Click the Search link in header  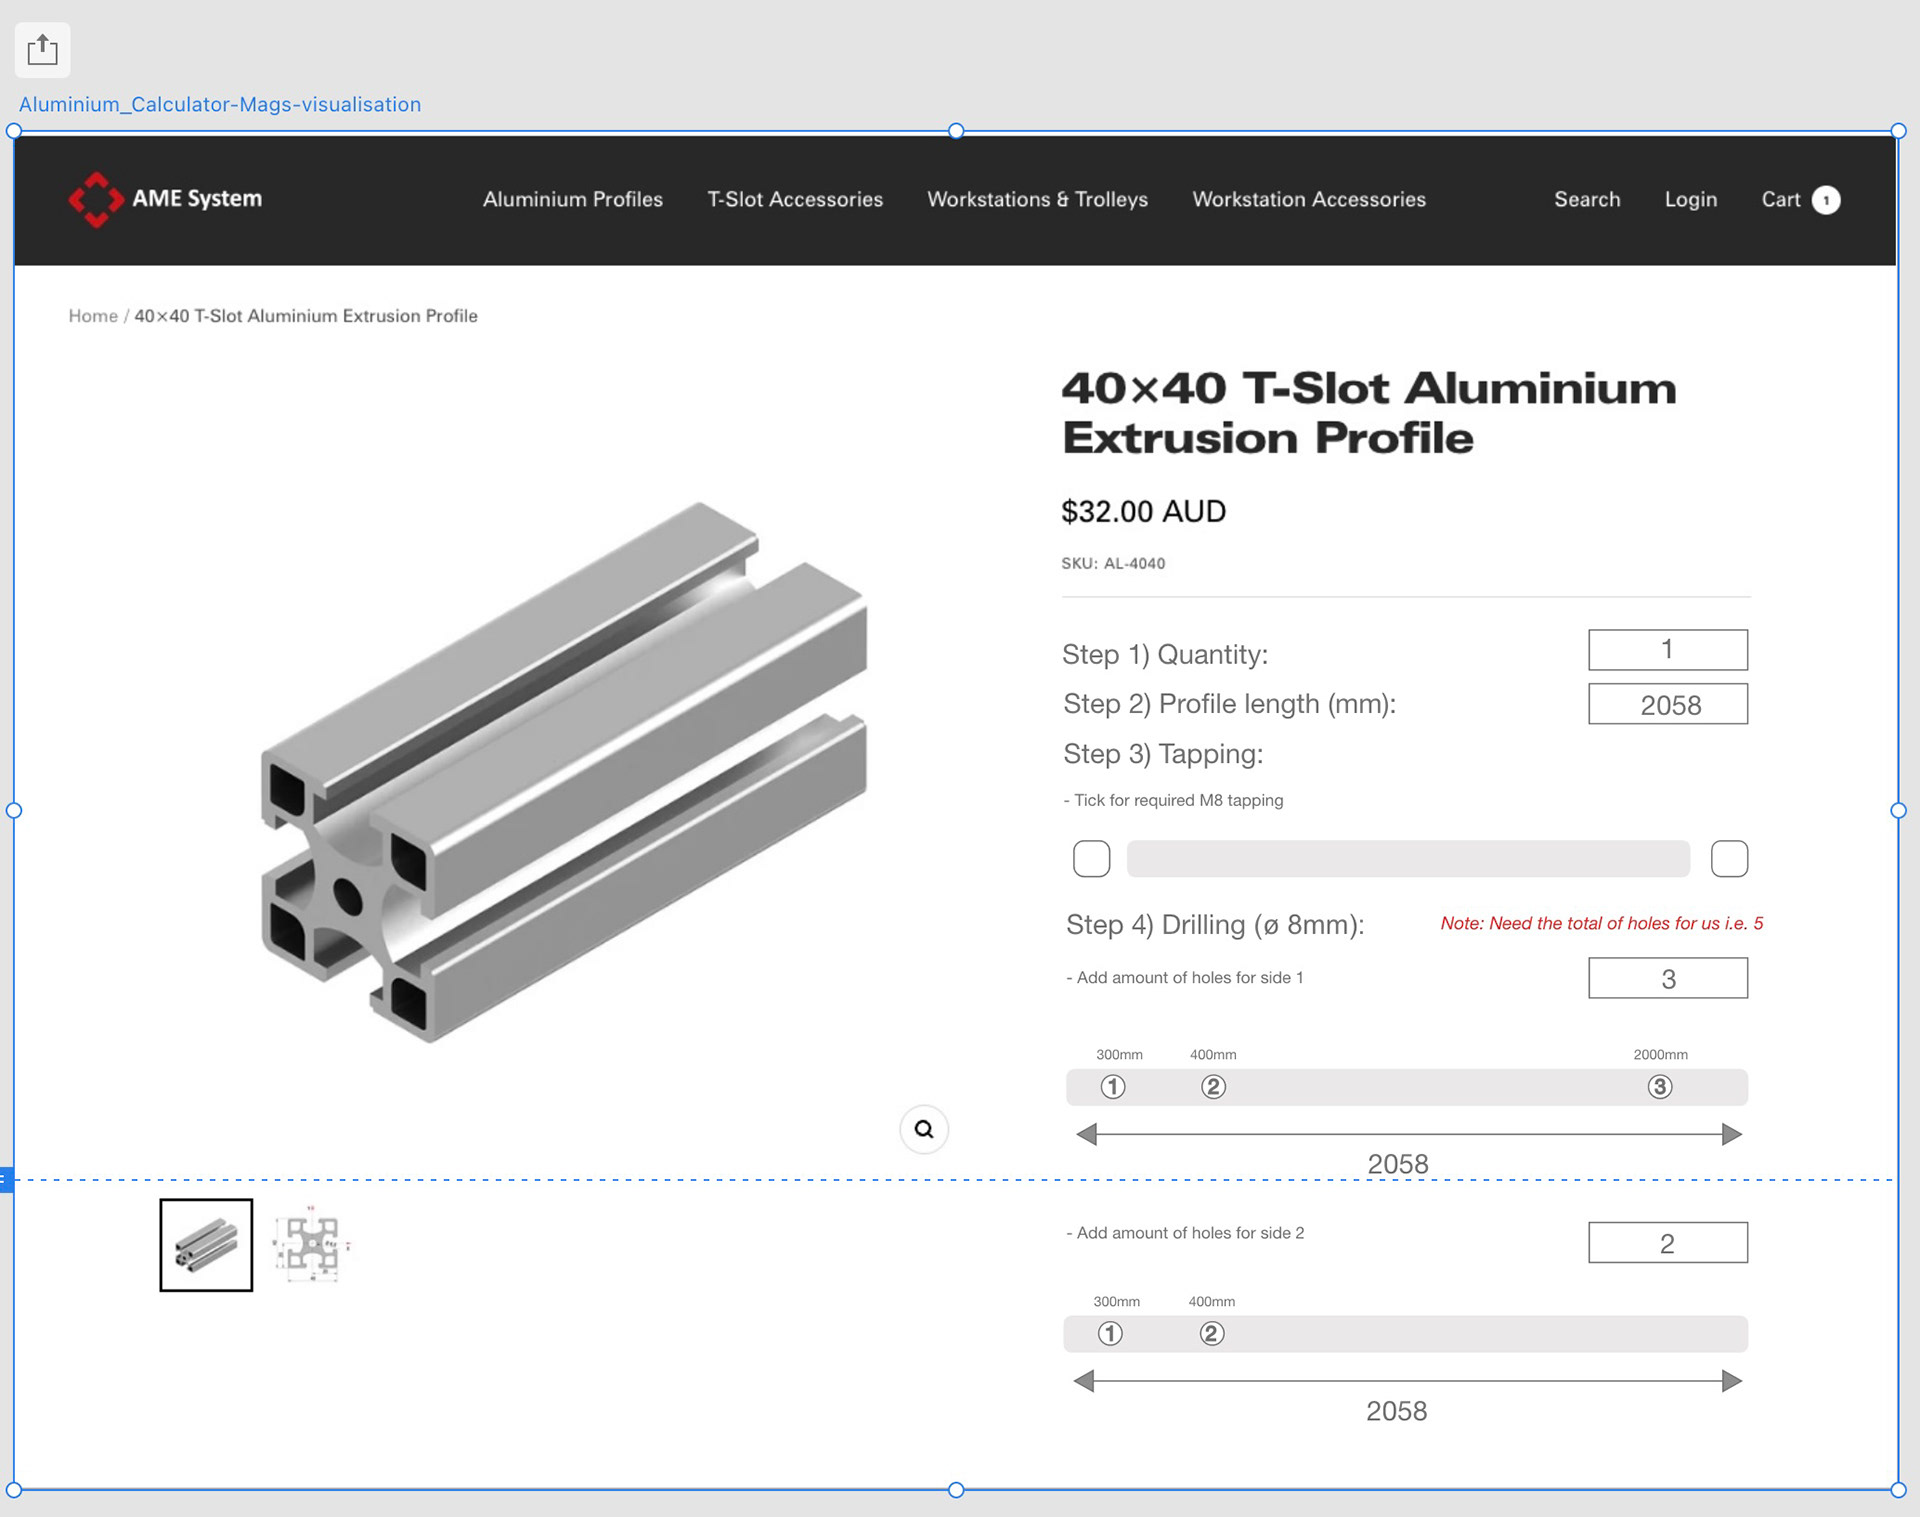tap(1587, 199)
